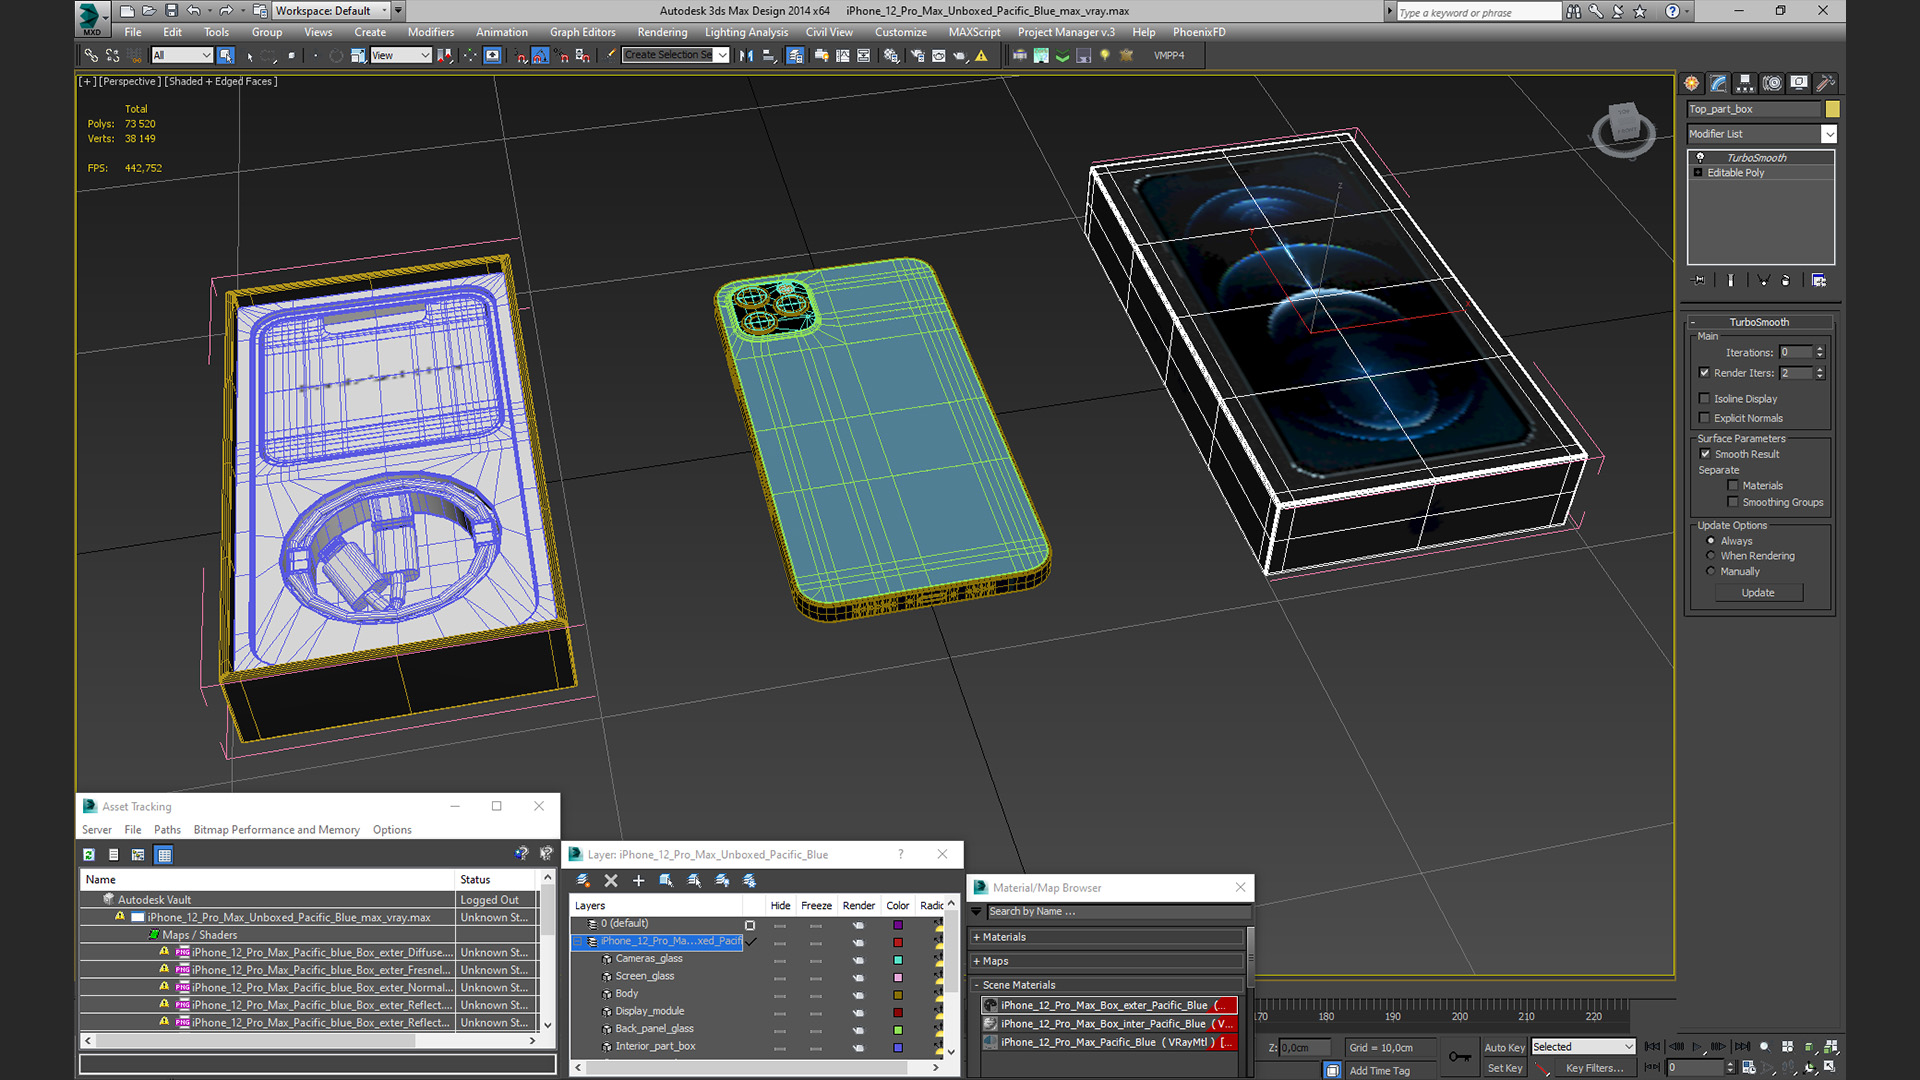Click the Undo arrow icon

point(194,11)
